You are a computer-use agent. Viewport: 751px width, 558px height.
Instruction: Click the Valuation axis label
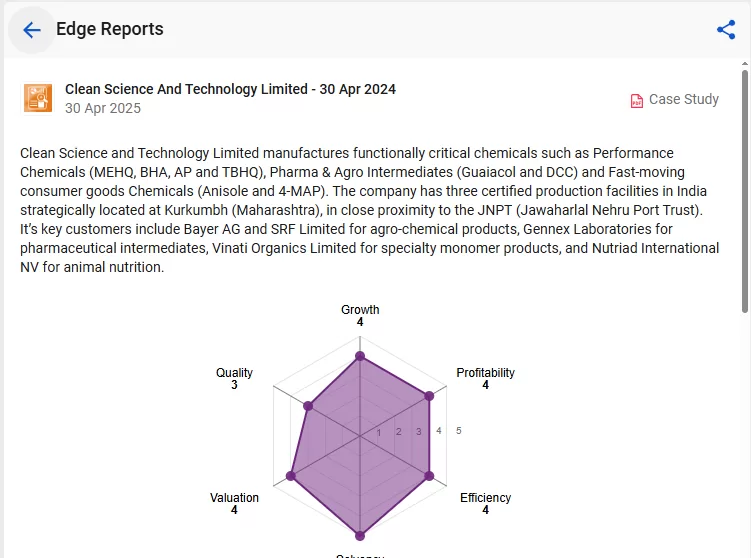(x=234, y=498)
